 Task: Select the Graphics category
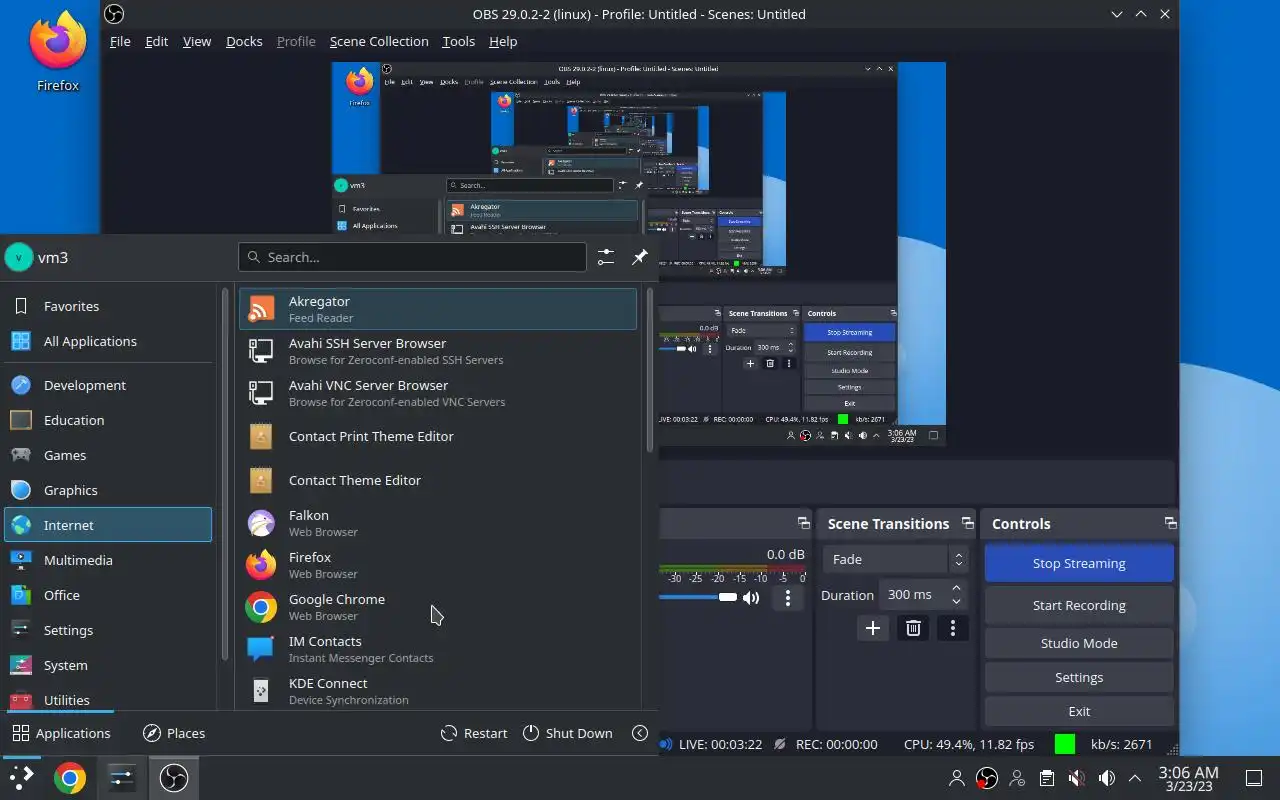click(x=108, y=490)
